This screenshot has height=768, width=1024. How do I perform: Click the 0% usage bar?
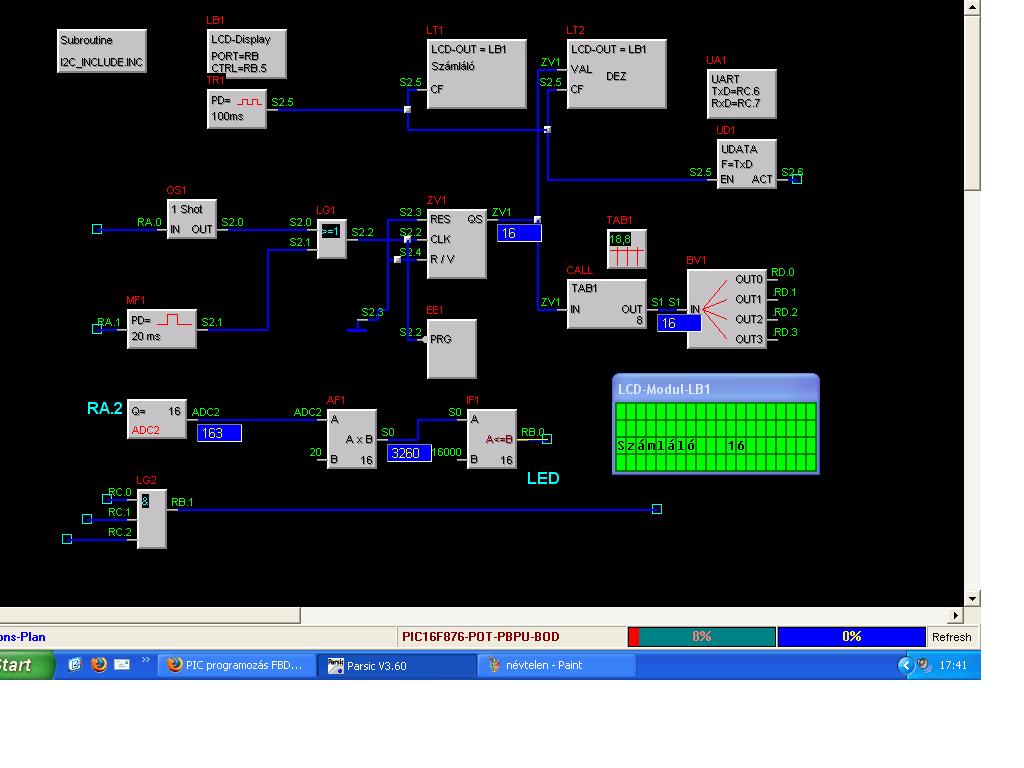(x=852, y=637)
